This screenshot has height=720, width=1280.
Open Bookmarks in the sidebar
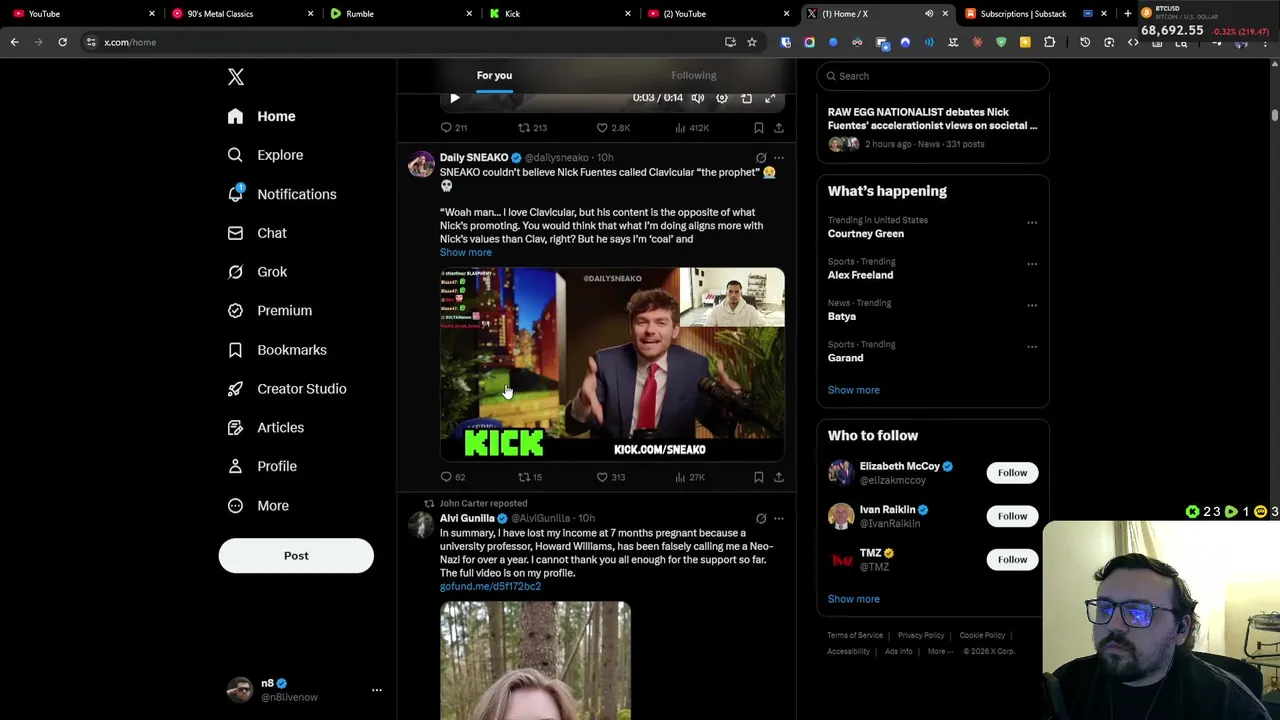276,350
